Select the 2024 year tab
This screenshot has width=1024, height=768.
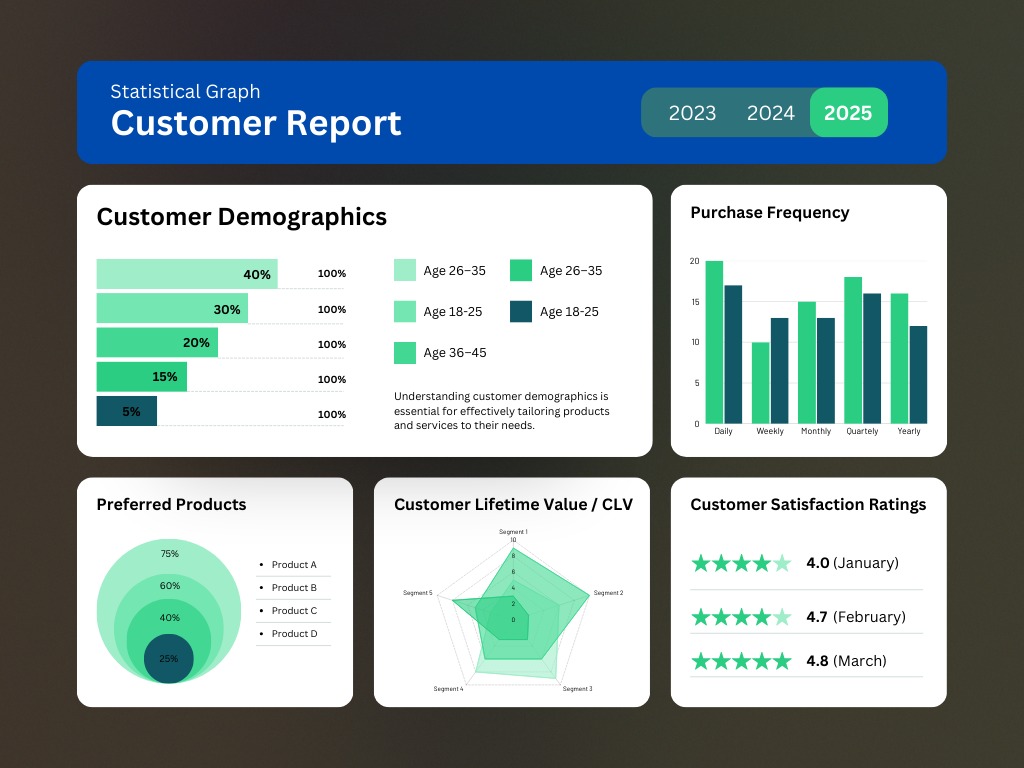[x=770, y=113]
